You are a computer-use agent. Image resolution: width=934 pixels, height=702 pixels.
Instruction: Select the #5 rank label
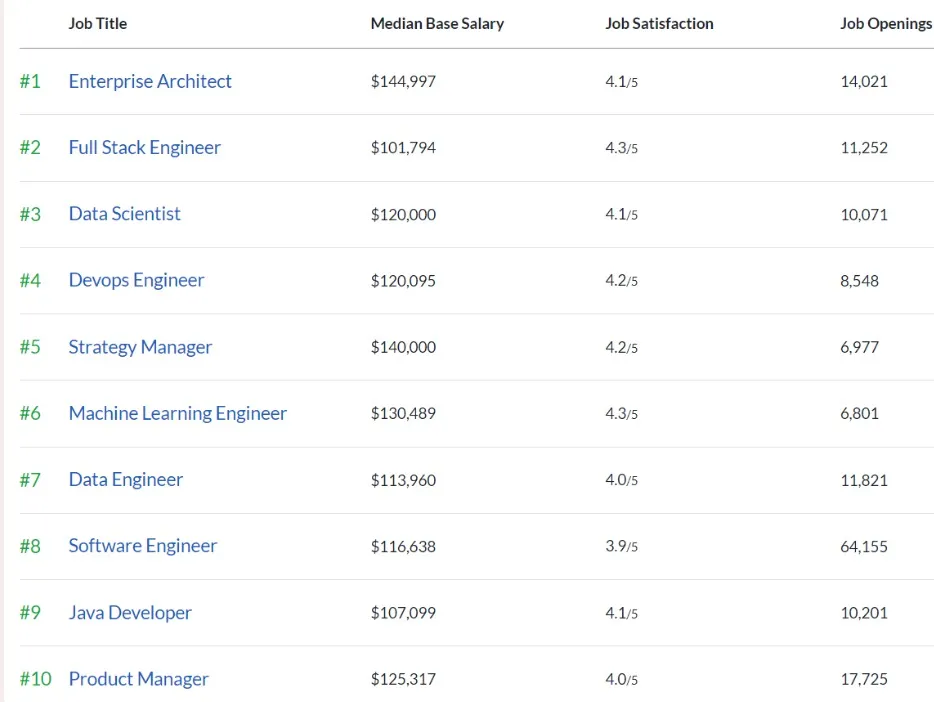point(30,347)
